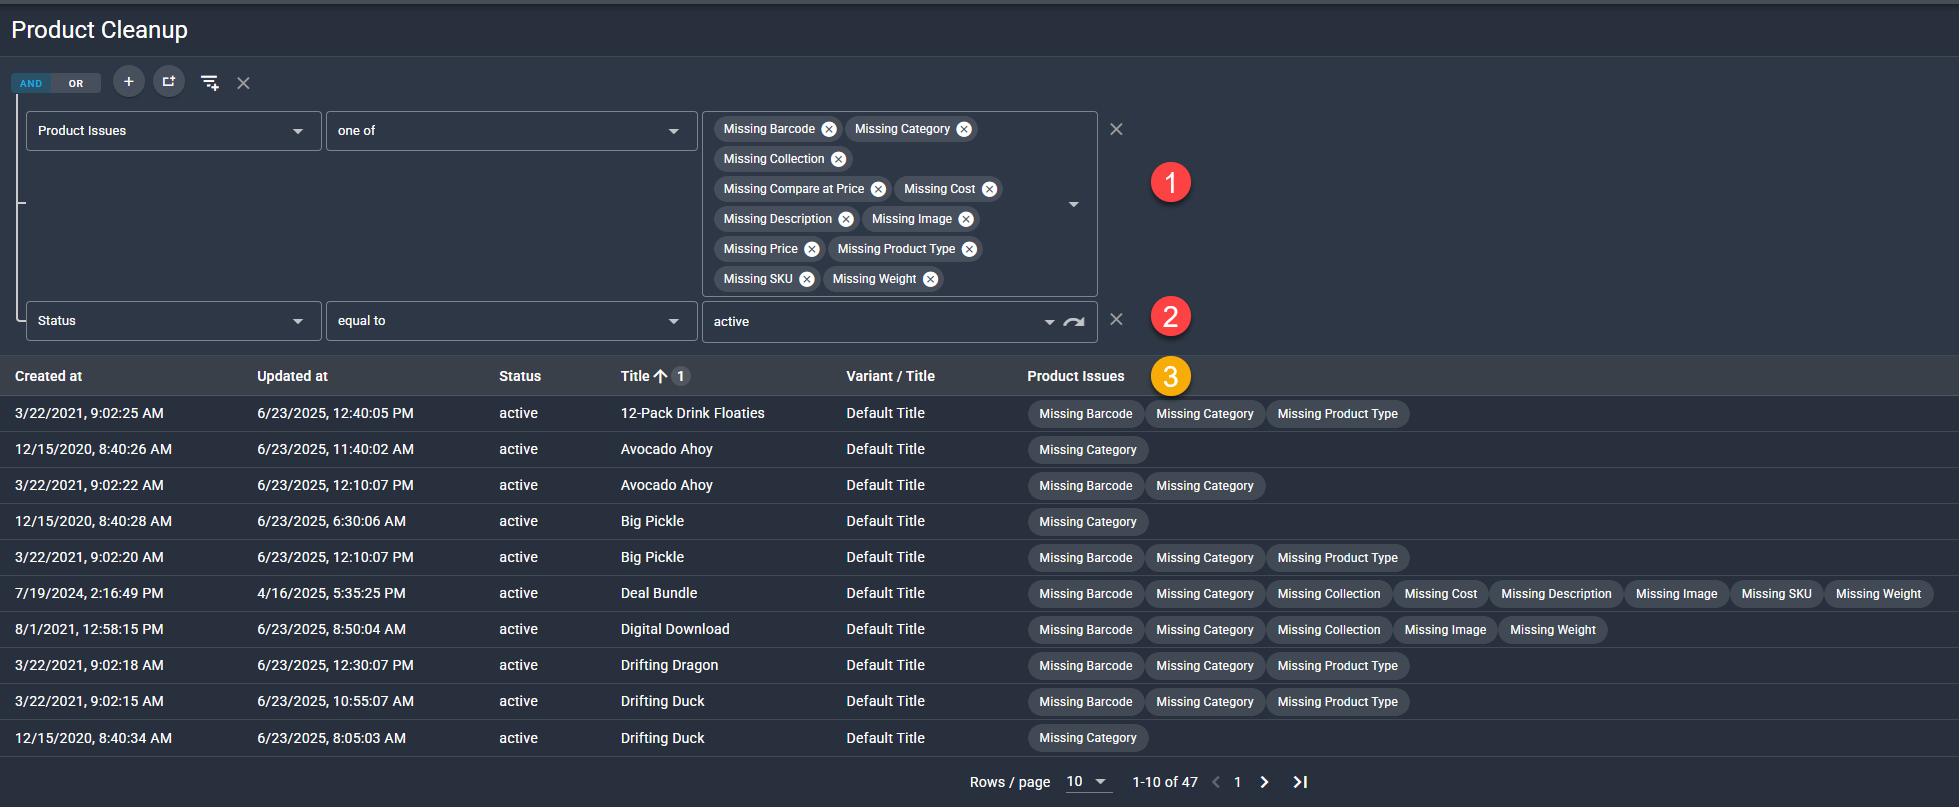Select AND filter logic
This screenshot has height=807, width=1959.
pos(31,83)
